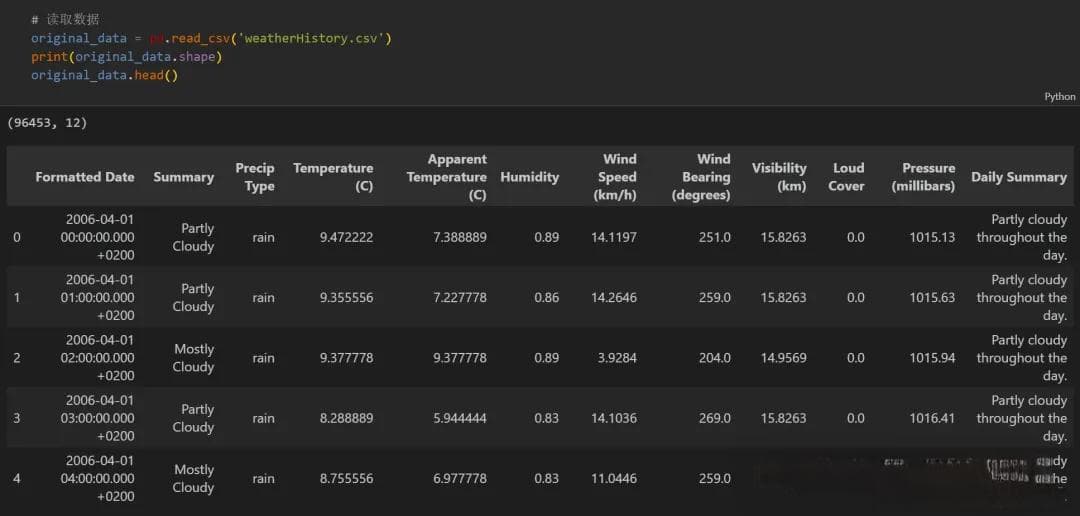This screenshot has height=516, width=1080.
Task: Click wind speed value 3.9284
Action: (x=618, y=358)
